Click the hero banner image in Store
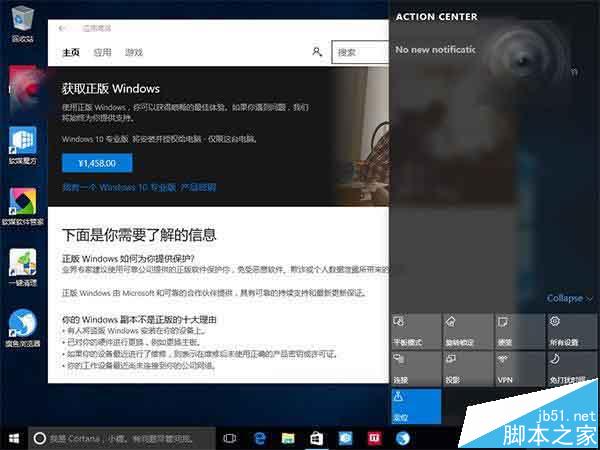The height and width of the screenshot is (450, 600). pyautogui.click(x=363, y=137)
